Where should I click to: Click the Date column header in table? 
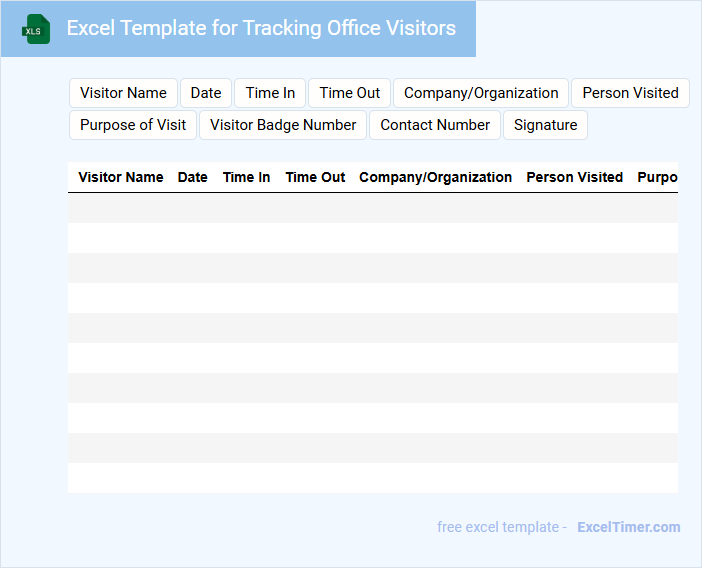tap(193, 177)
